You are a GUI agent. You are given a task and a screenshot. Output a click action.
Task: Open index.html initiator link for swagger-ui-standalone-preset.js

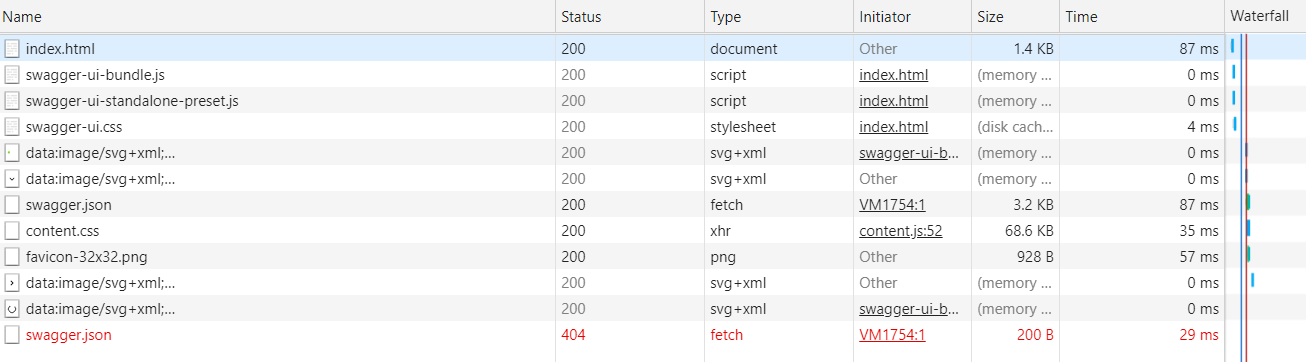point(893,100)
